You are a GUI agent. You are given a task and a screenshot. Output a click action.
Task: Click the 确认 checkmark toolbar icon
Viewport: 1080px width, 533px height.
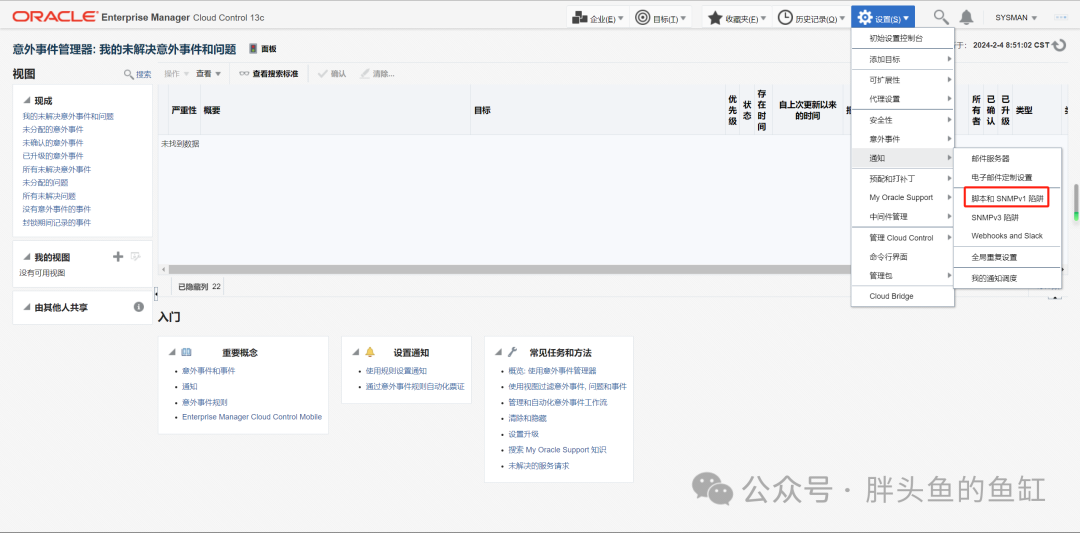(322, 74)
